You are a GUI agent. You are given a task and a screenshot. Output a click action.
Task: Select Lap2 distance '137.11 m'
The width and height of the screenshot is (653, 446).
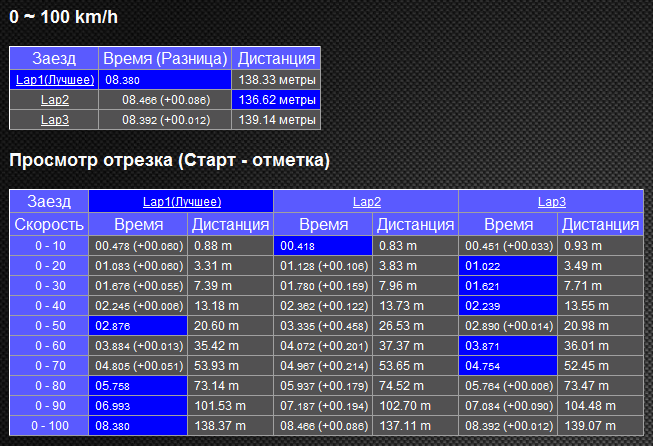[416, 426]
